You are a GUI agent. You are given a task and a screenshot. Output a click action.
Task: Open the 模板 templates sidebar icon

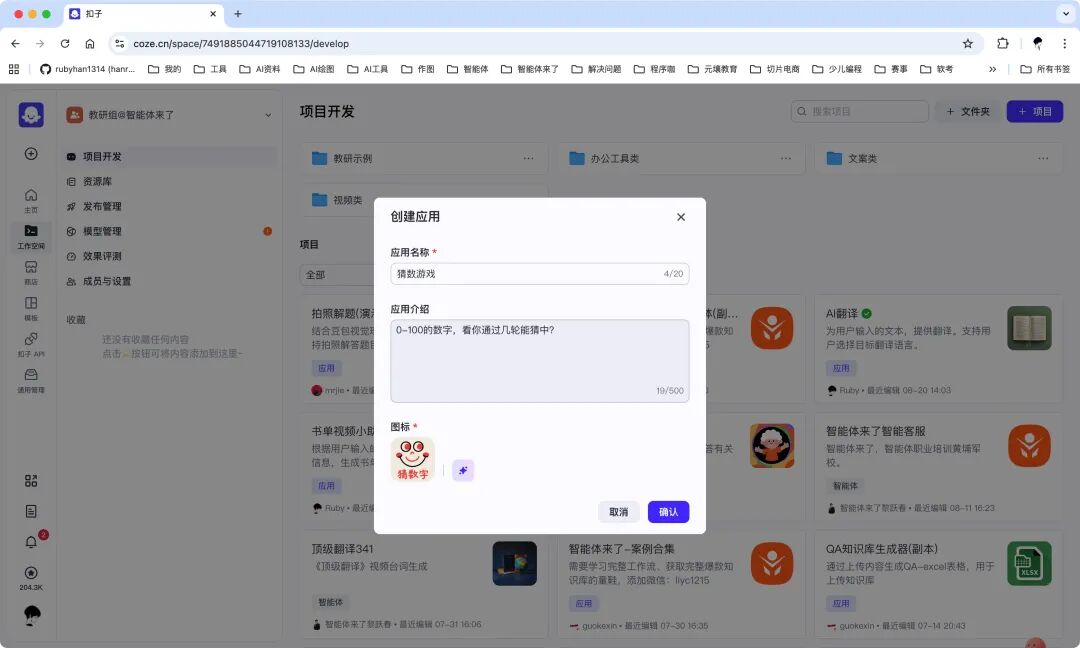pos(31,309)
